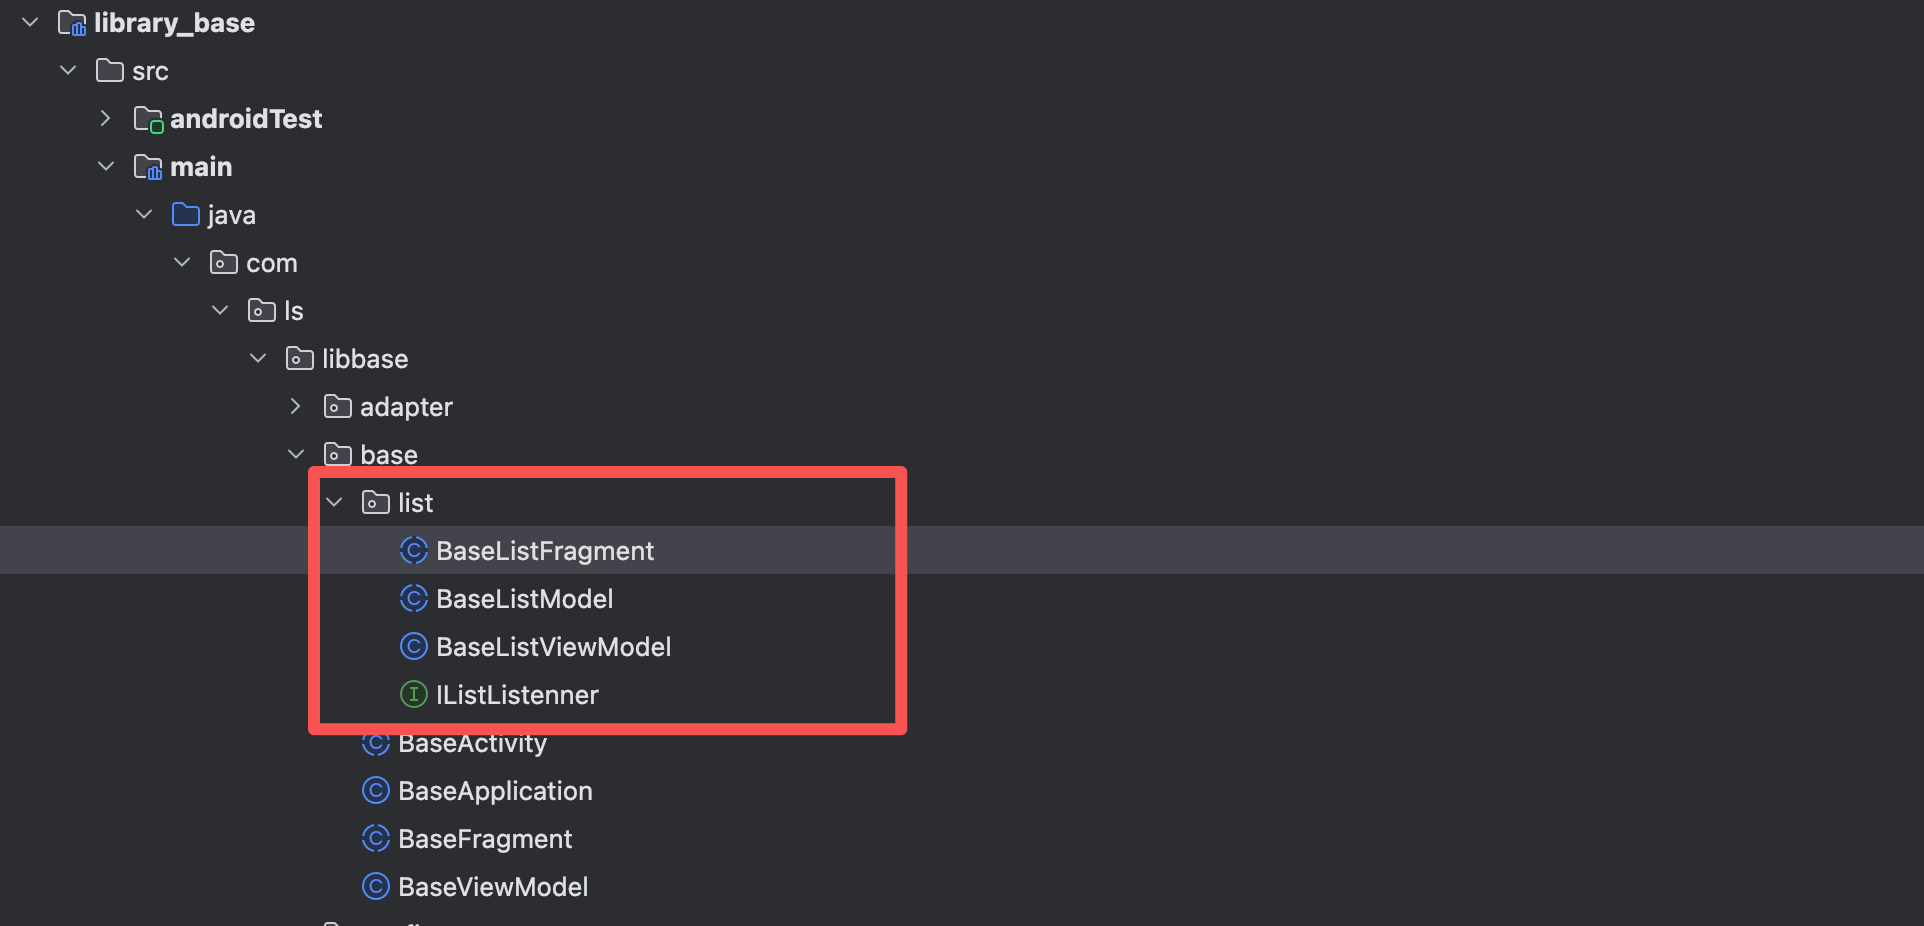Expand the adapter package chevron
The width and height of the screenshot is (1924, 926).
(296, 406)
